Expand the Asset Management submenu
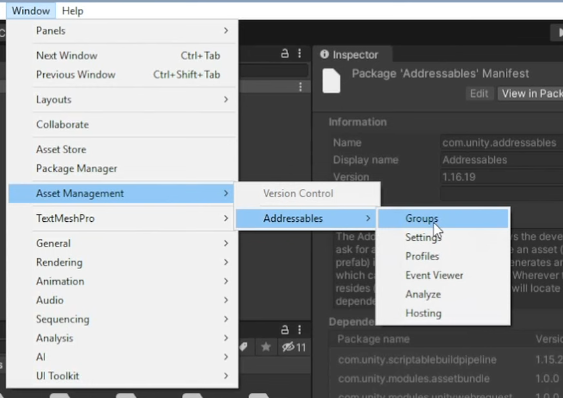Viewport: 563px width, 398px height. click(122, 194)
